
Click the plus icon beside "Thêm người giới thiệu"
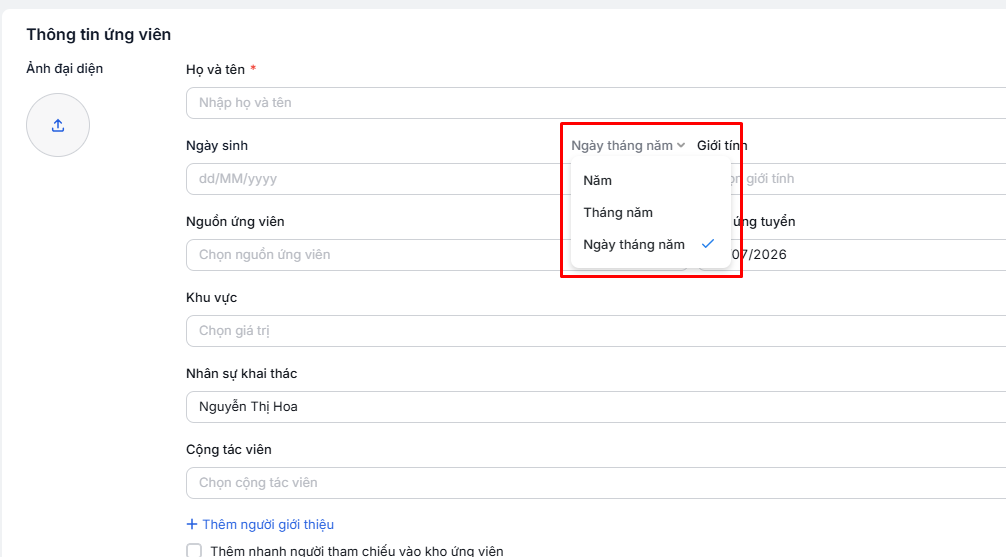click(191, 524)
